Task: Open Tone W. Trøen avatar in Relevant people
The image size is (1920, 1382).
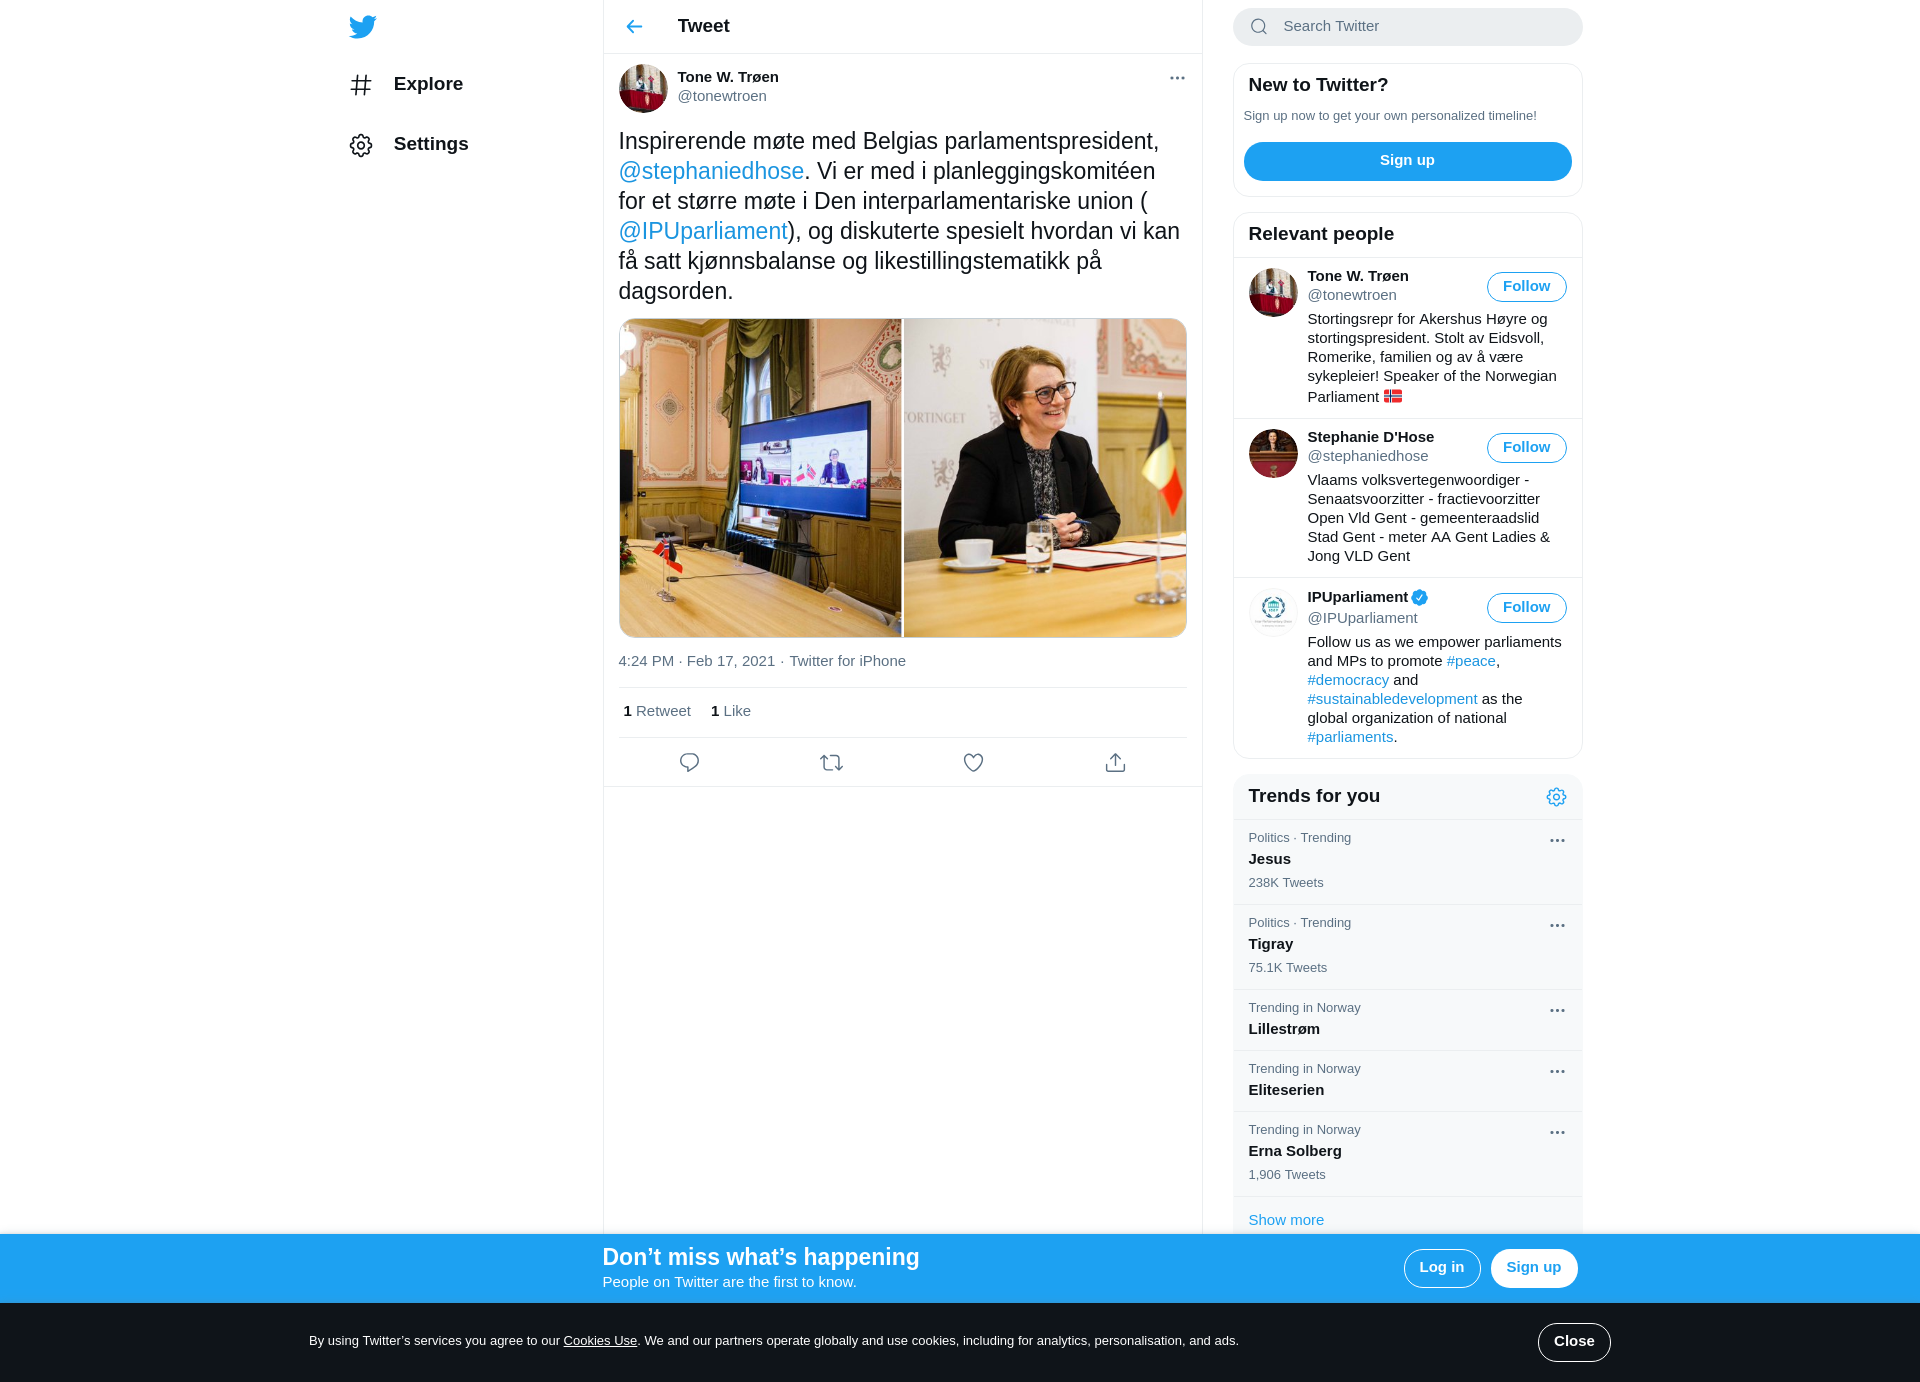Action: click(x=1273, y=292)
